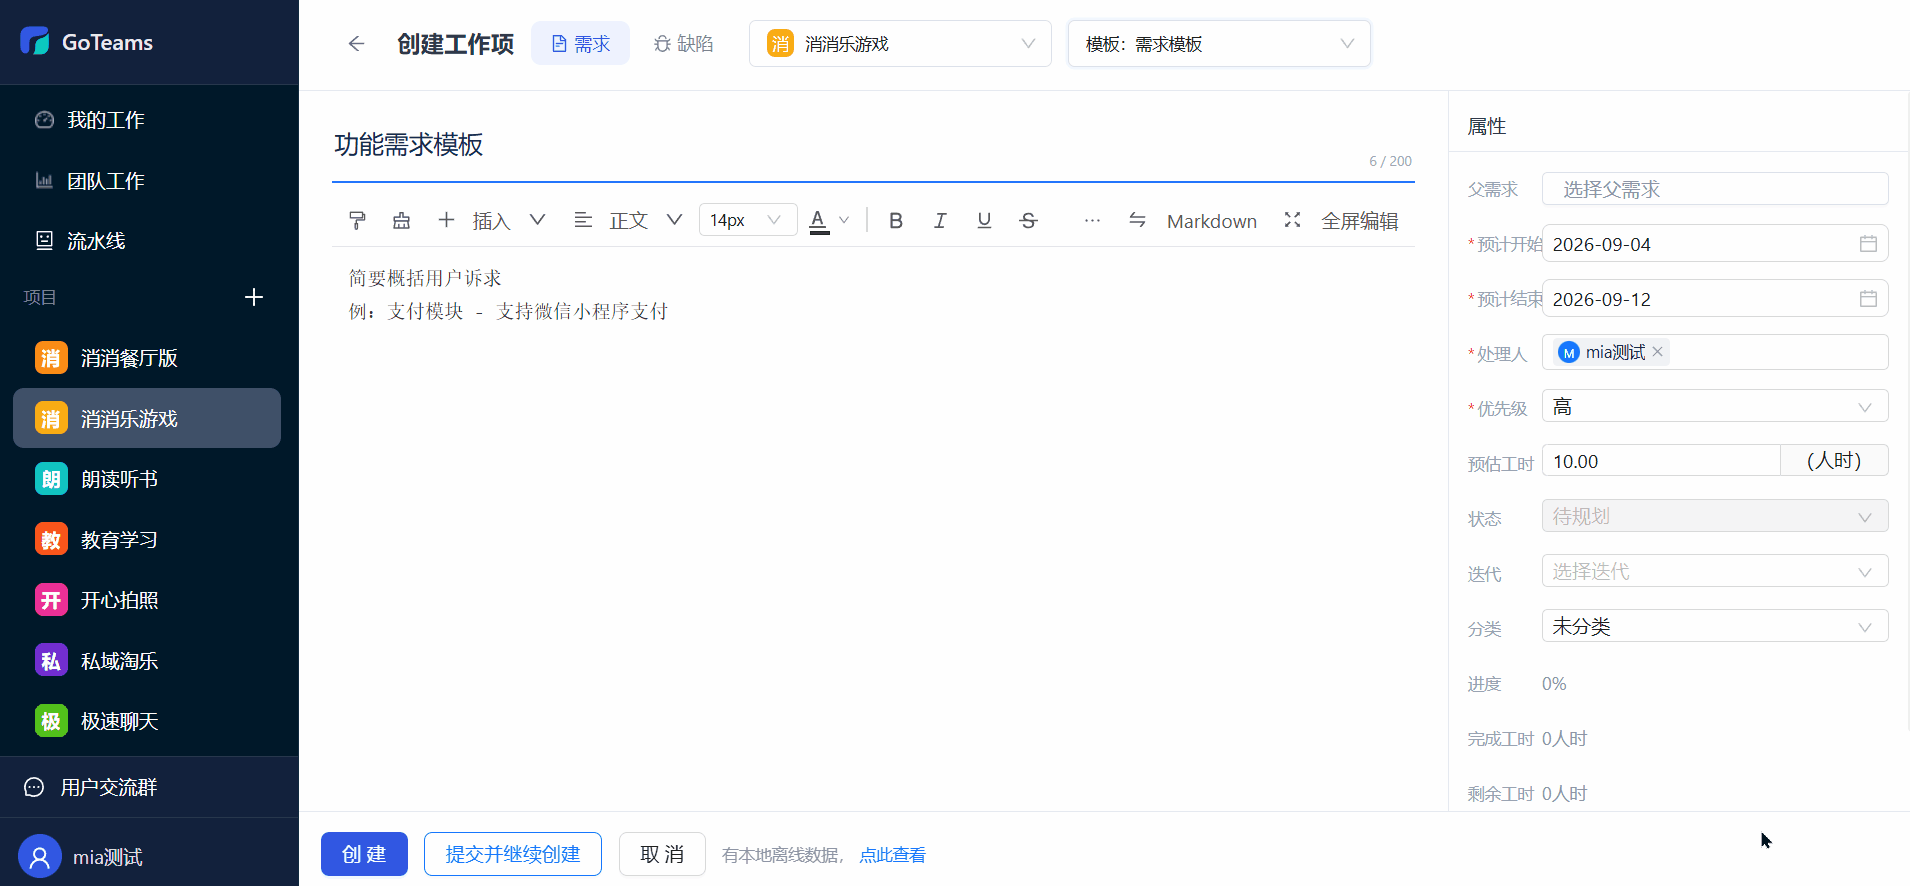Remove mia测试 from 处理人

pyautogui.click(x=1658, y=351)
